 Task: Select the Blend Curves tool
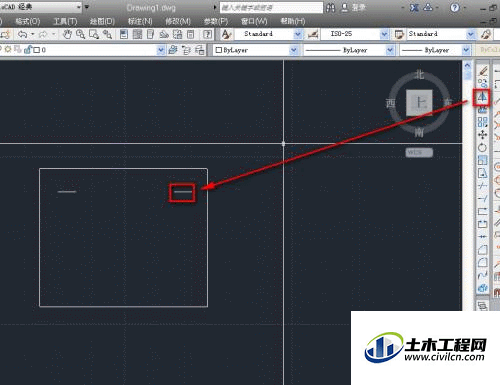pos(482,275)
